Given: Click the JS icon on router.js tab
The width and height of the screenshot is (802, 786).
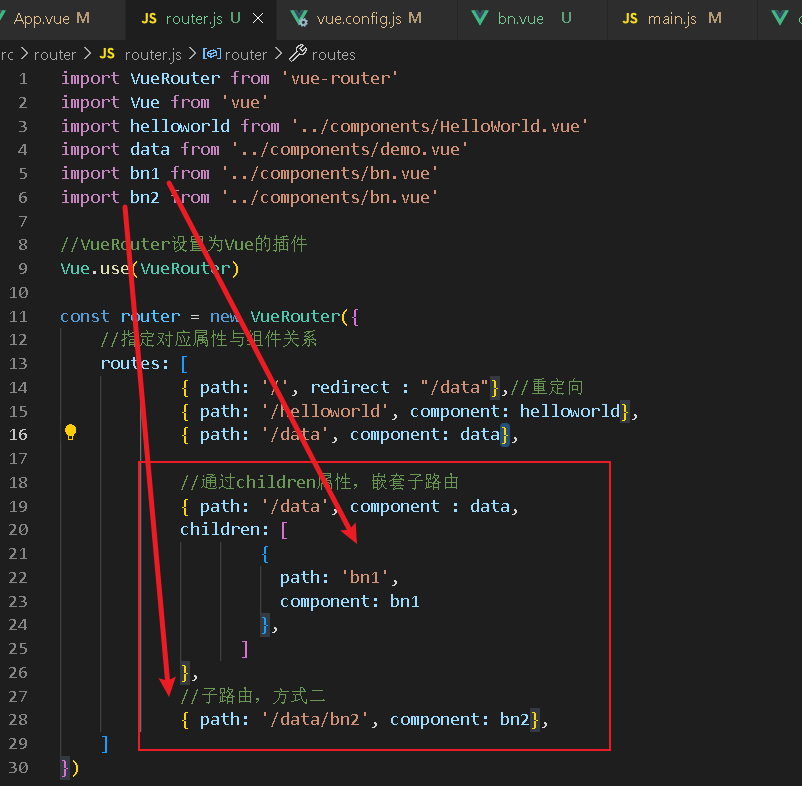Looking at the screenshot, I should tap(149, 19).
